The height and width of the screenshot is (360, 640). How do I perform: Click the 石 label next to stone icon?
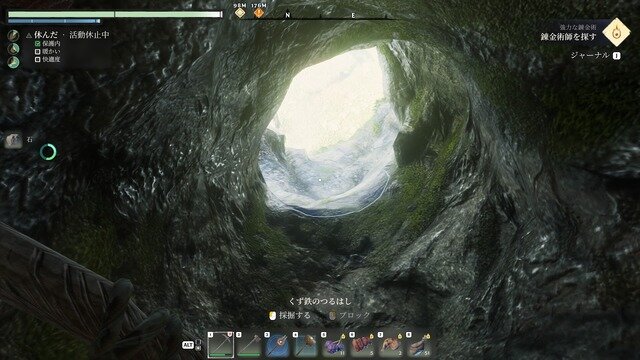(x=29, y=140)
